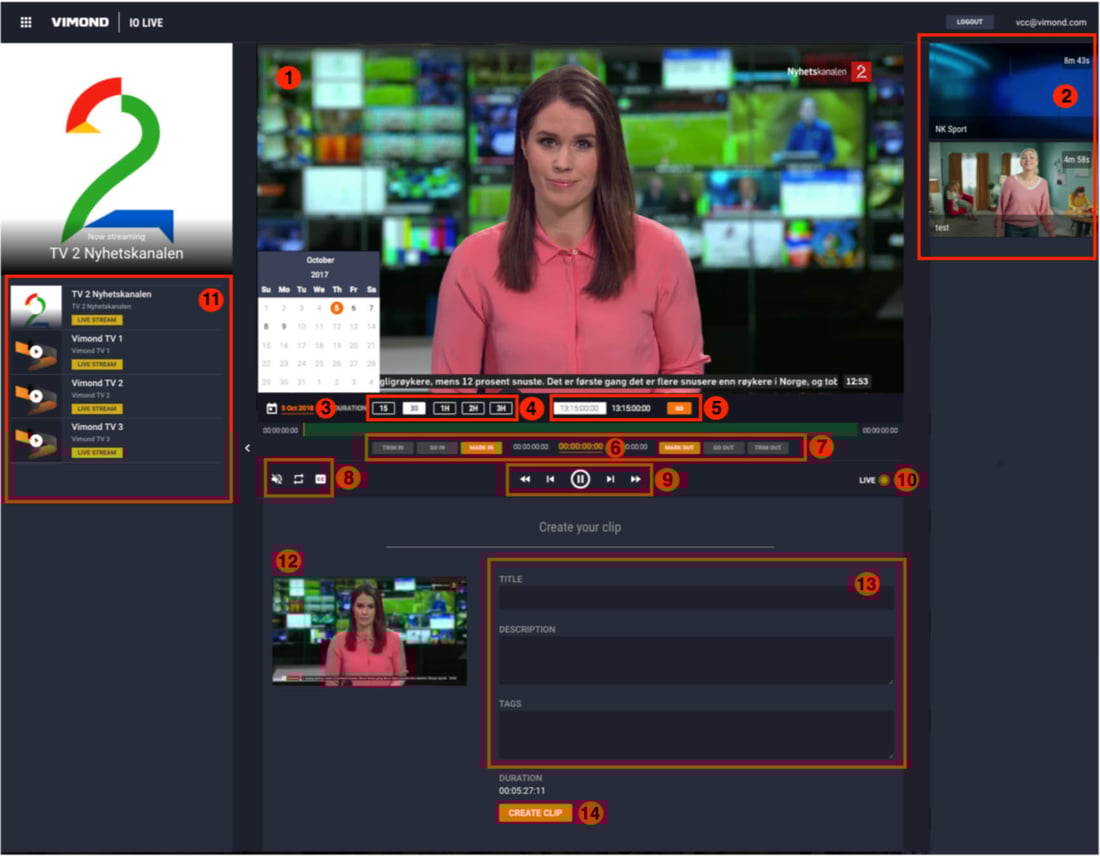Click the clip preview thumbnail
The height and width of the screenshot is (856, 1100).
370,630
